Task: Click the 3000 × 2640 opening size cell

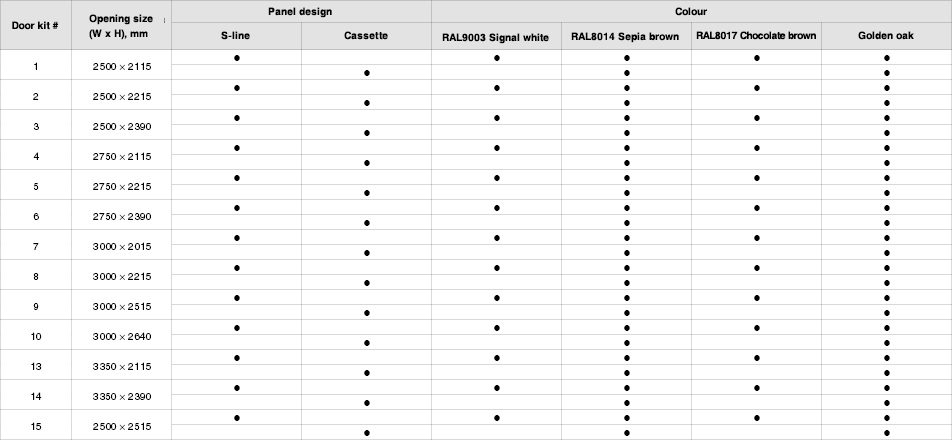Action: (121, 336)
